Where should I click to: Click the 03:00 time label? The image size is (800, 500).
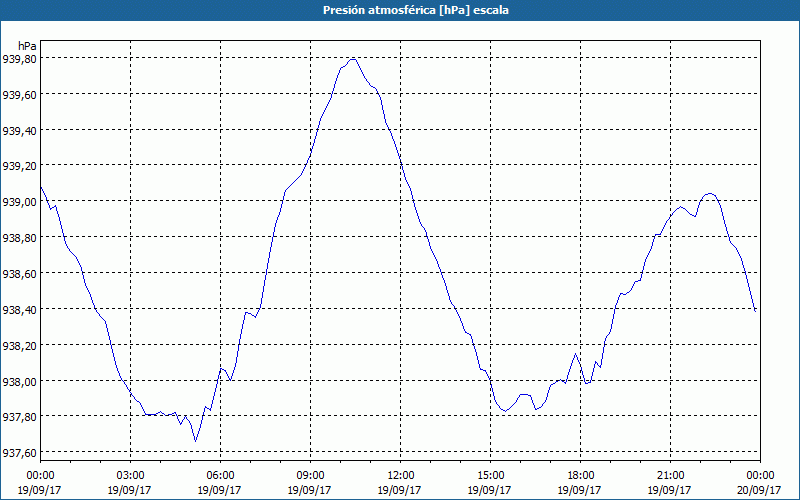[x=130, y=476]
